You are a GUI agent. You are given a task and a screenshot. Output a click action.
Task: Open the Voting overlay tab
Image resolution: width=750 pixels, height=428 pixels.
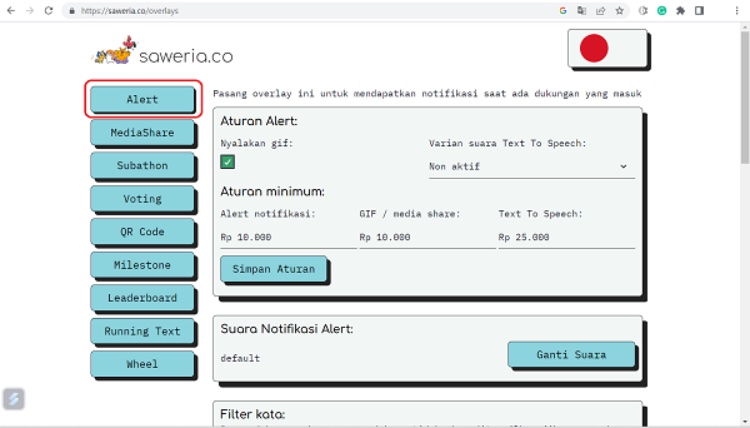coord(143,198)
